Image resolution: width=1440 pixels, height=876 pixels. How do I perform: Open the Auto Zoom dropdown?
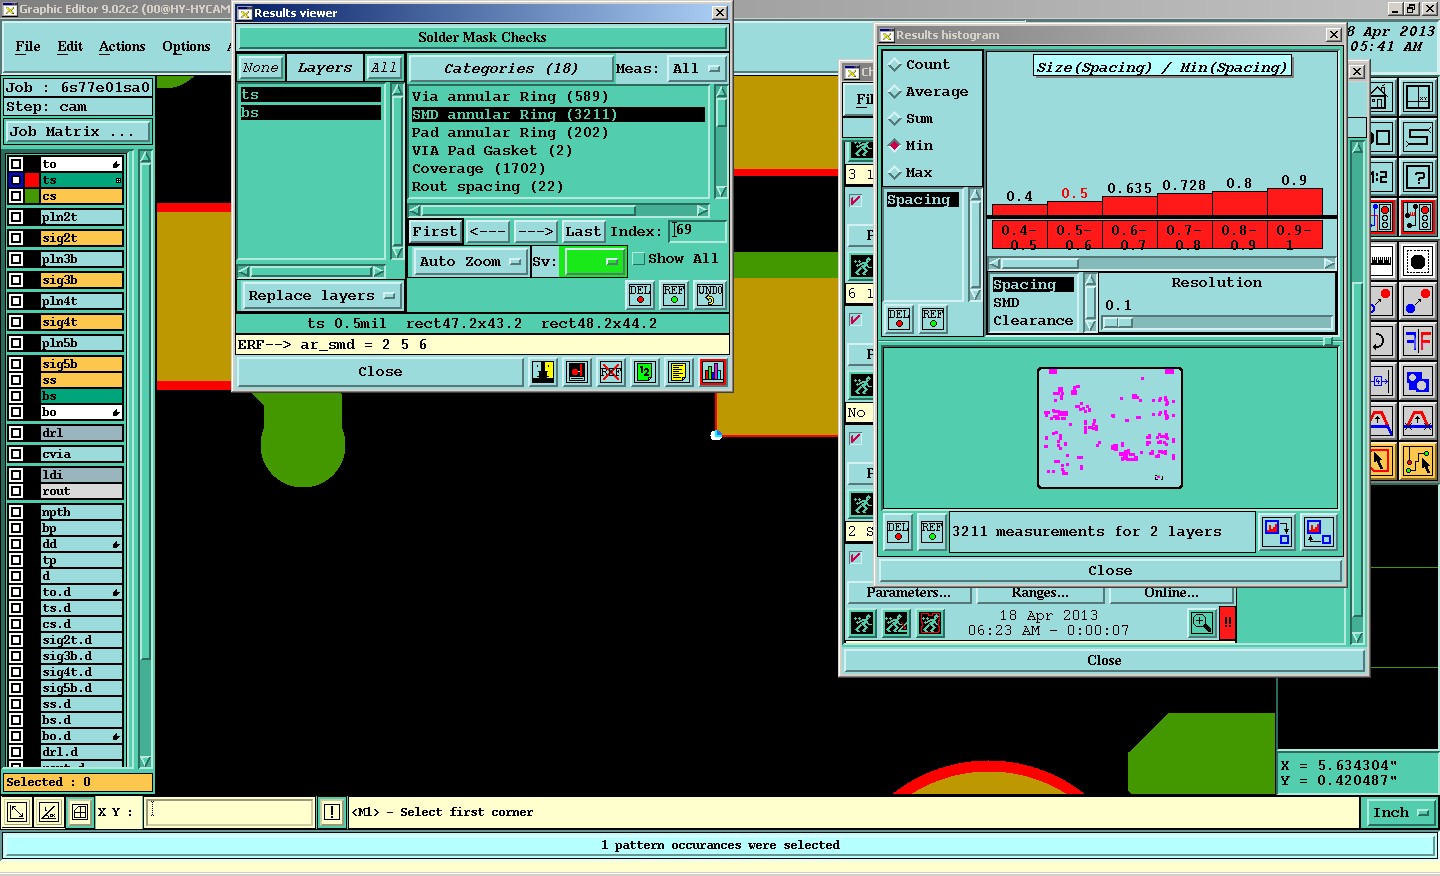[470, 262]
